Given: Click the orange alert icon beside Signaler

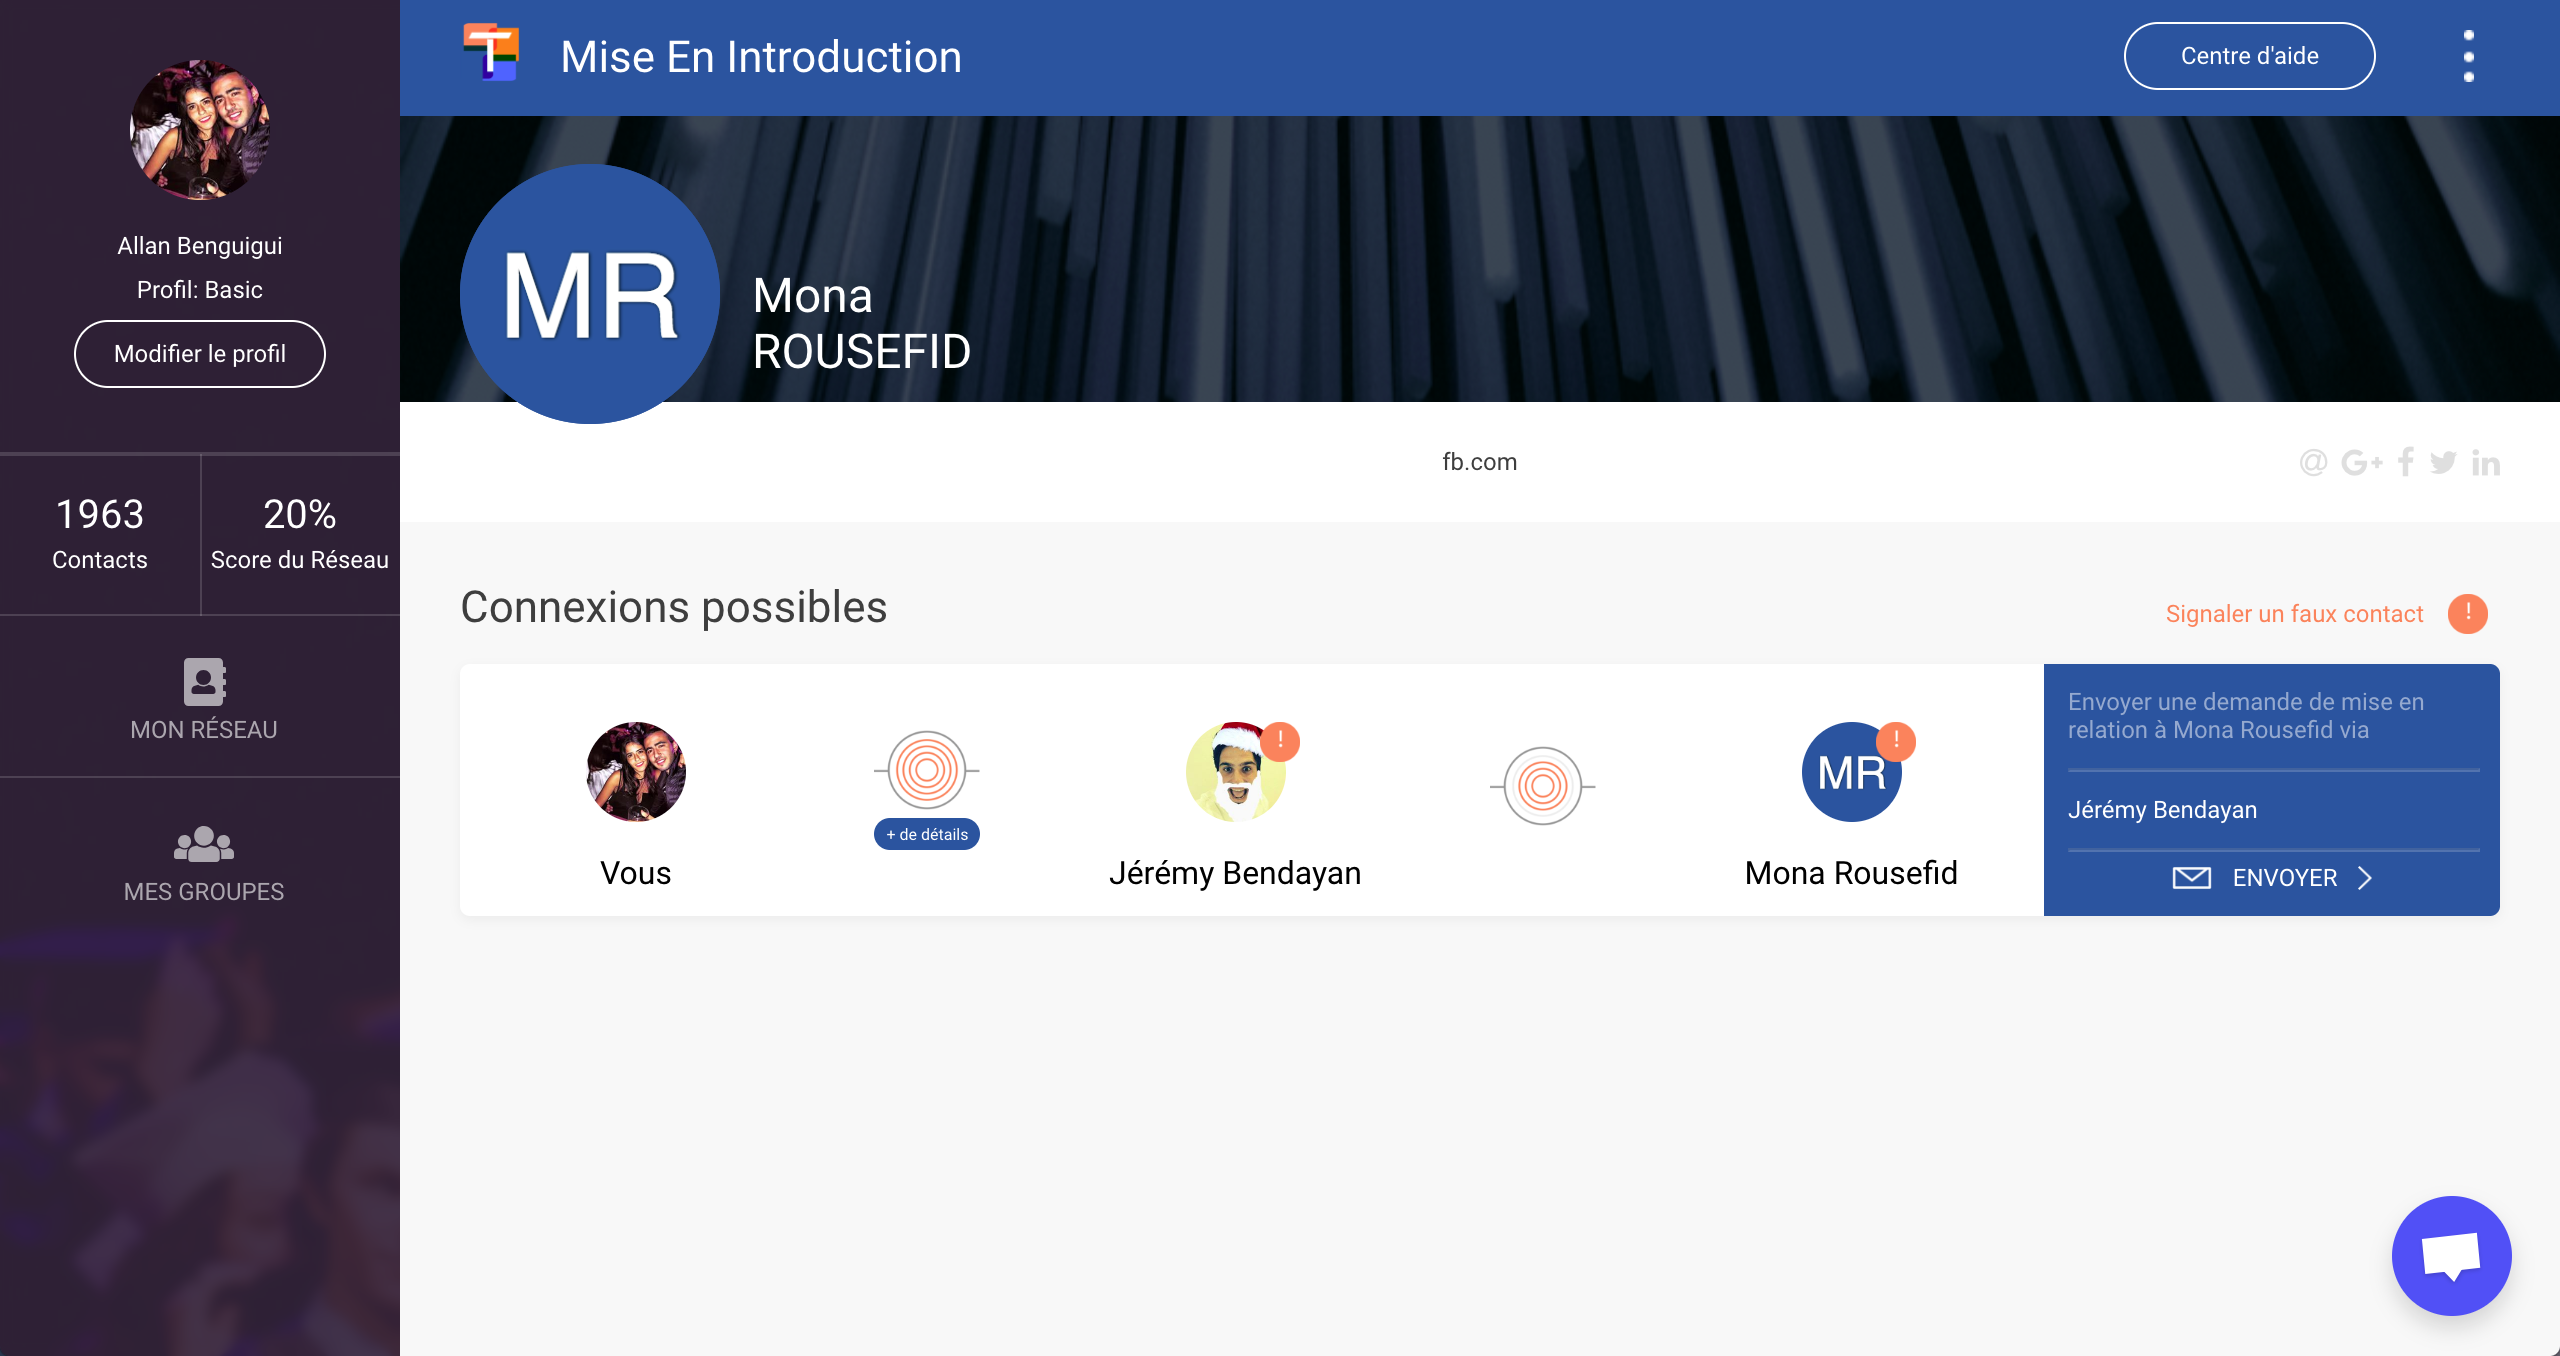Looking at the screenshot, I should [x=2467, y=613].
